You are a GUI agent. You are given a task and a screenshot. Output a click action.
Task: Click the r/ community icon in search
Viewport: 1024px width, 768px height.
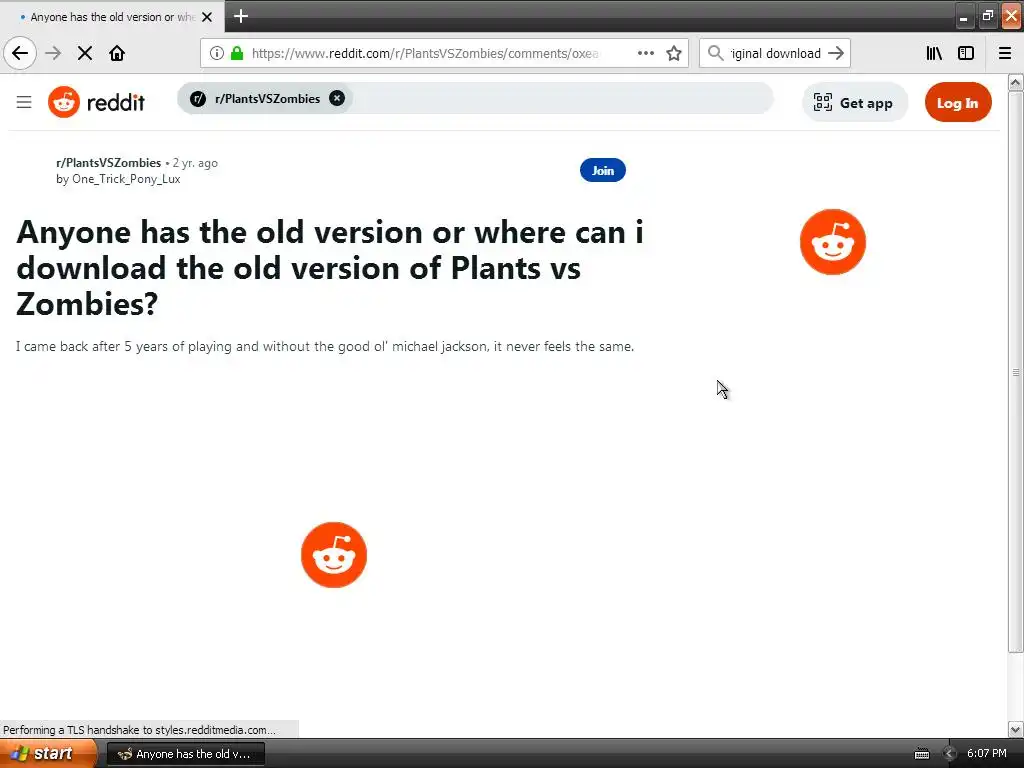(x=198, y=99)
